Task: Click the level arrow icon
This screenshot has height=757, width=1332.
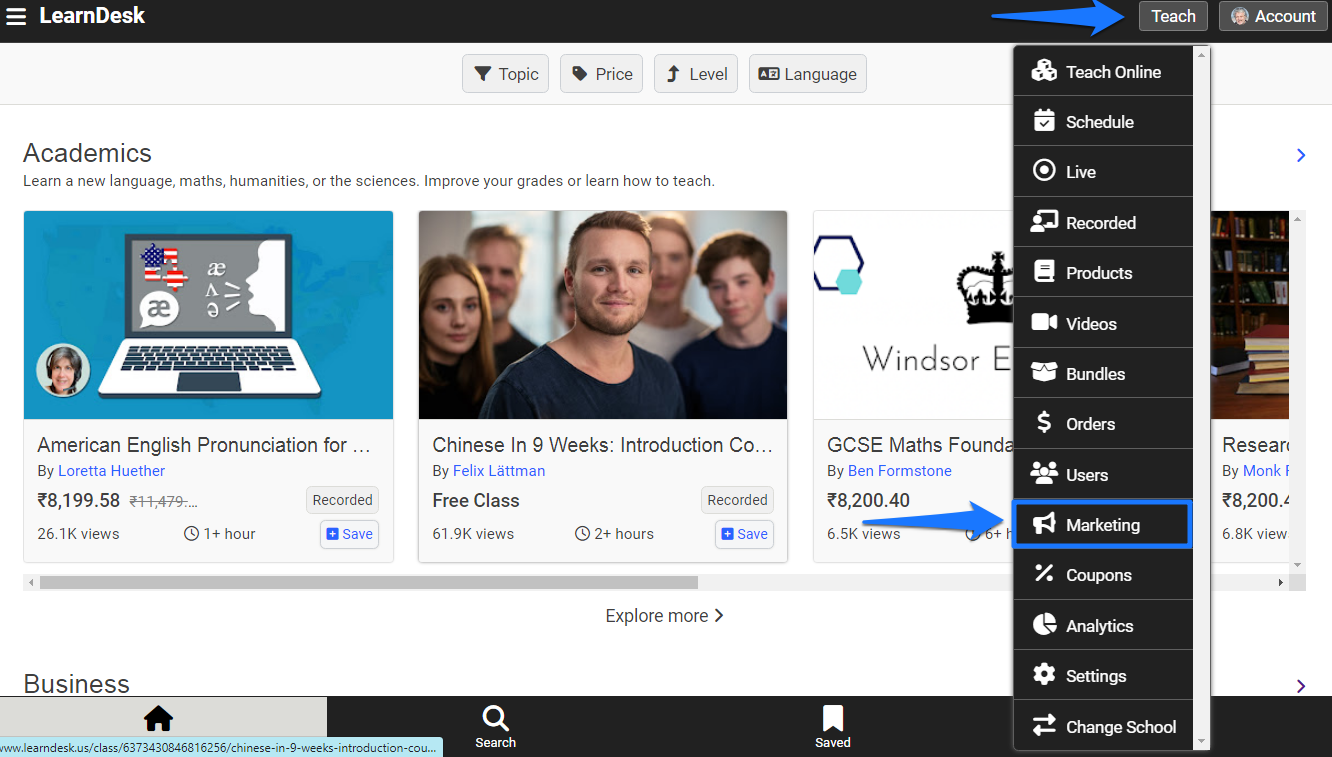Action: coord(673,74)
